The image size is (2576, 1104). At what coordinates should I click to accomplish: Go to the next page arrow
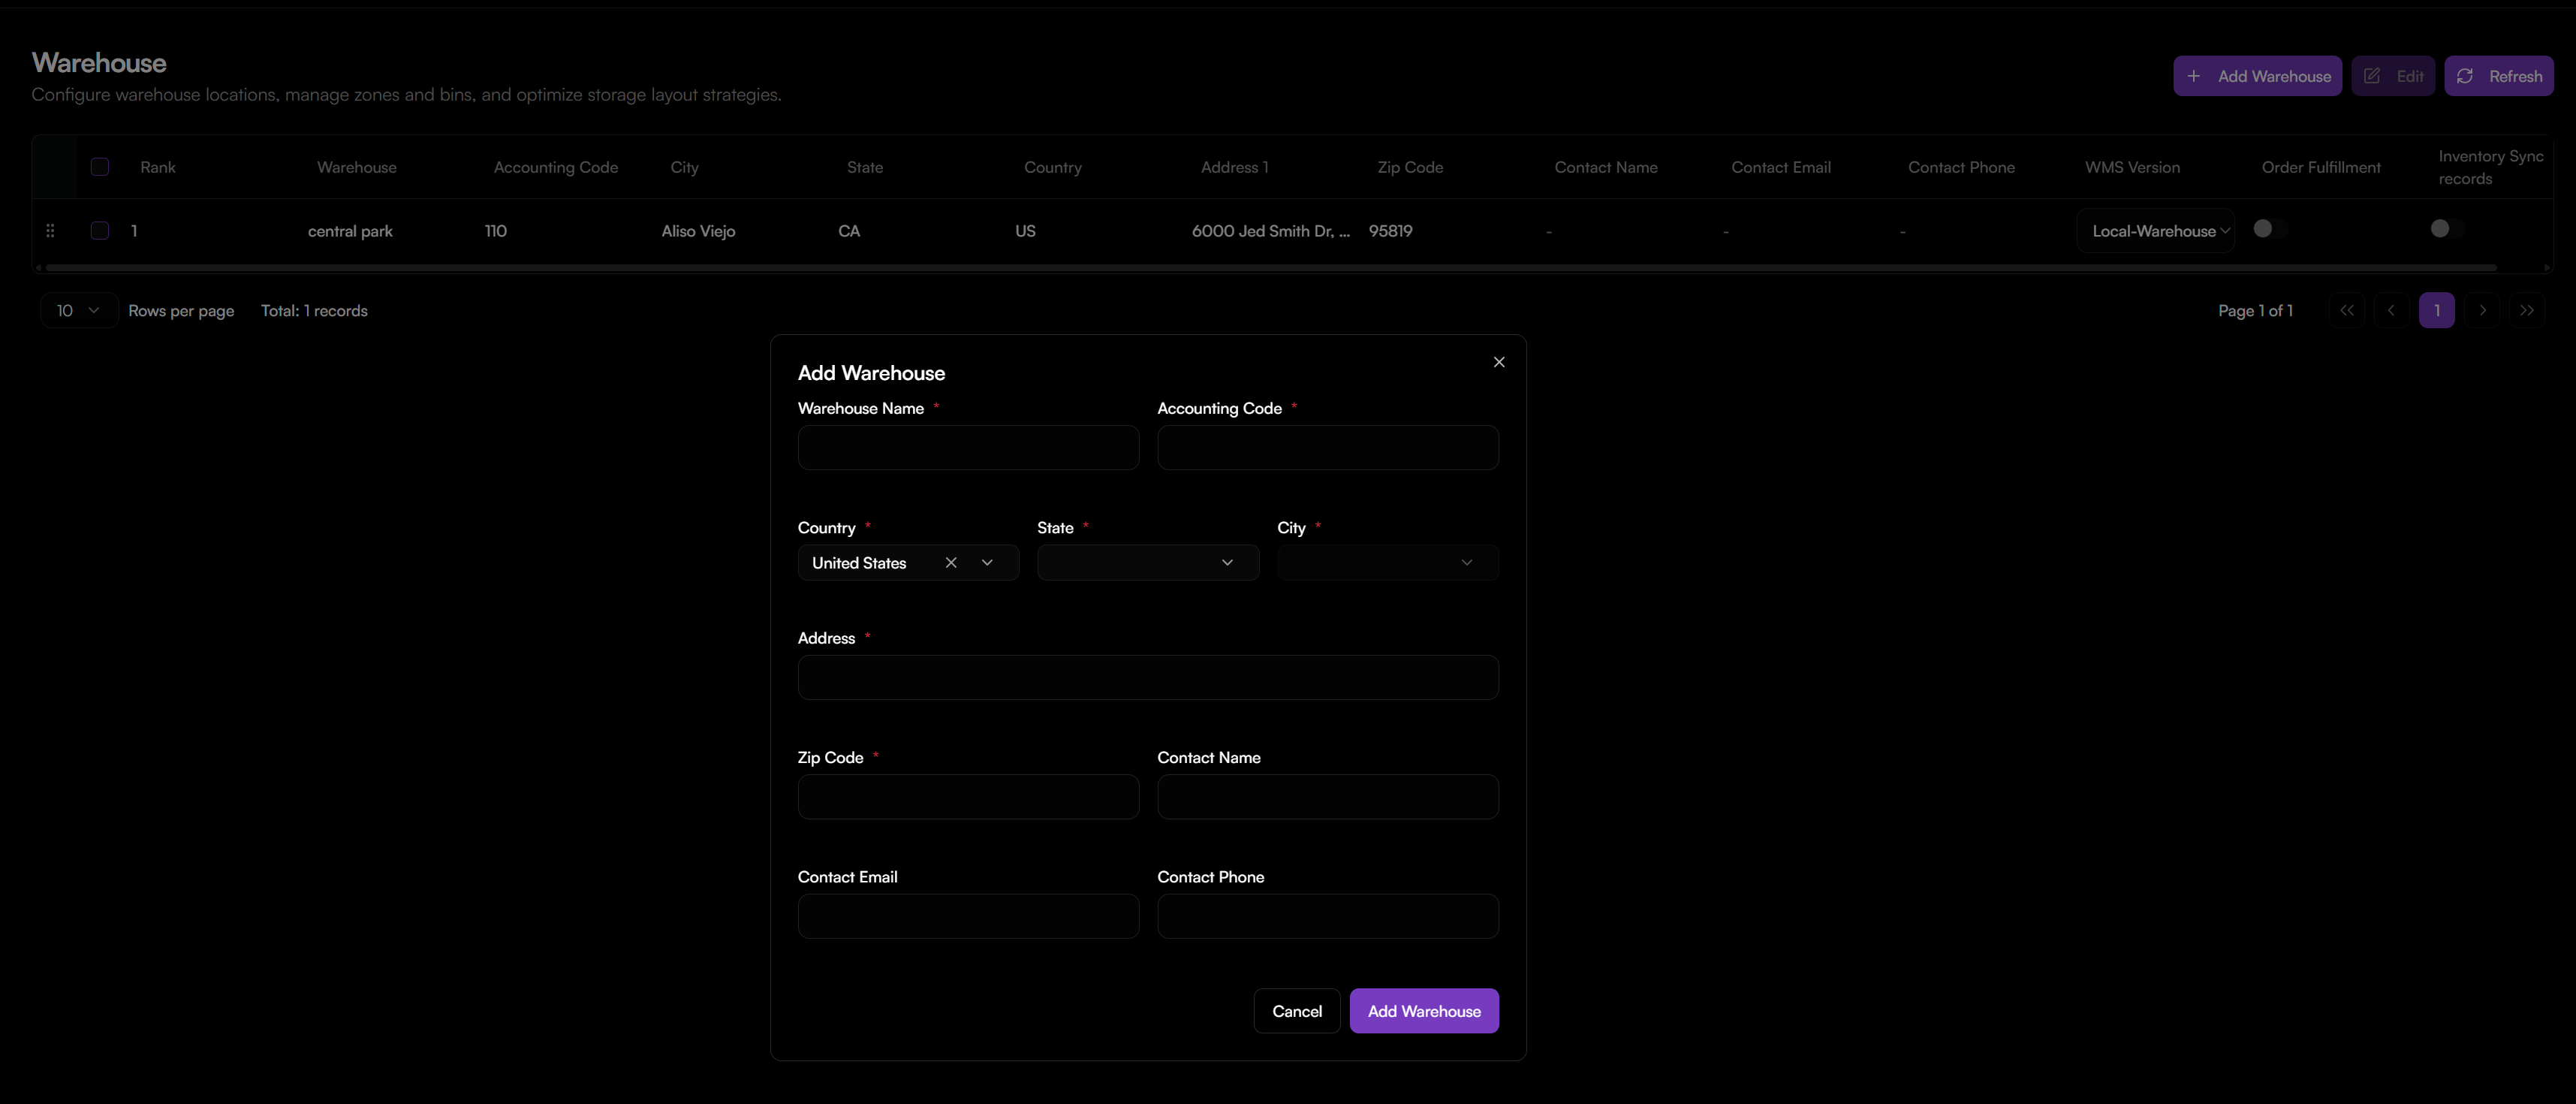point(2482,311)
